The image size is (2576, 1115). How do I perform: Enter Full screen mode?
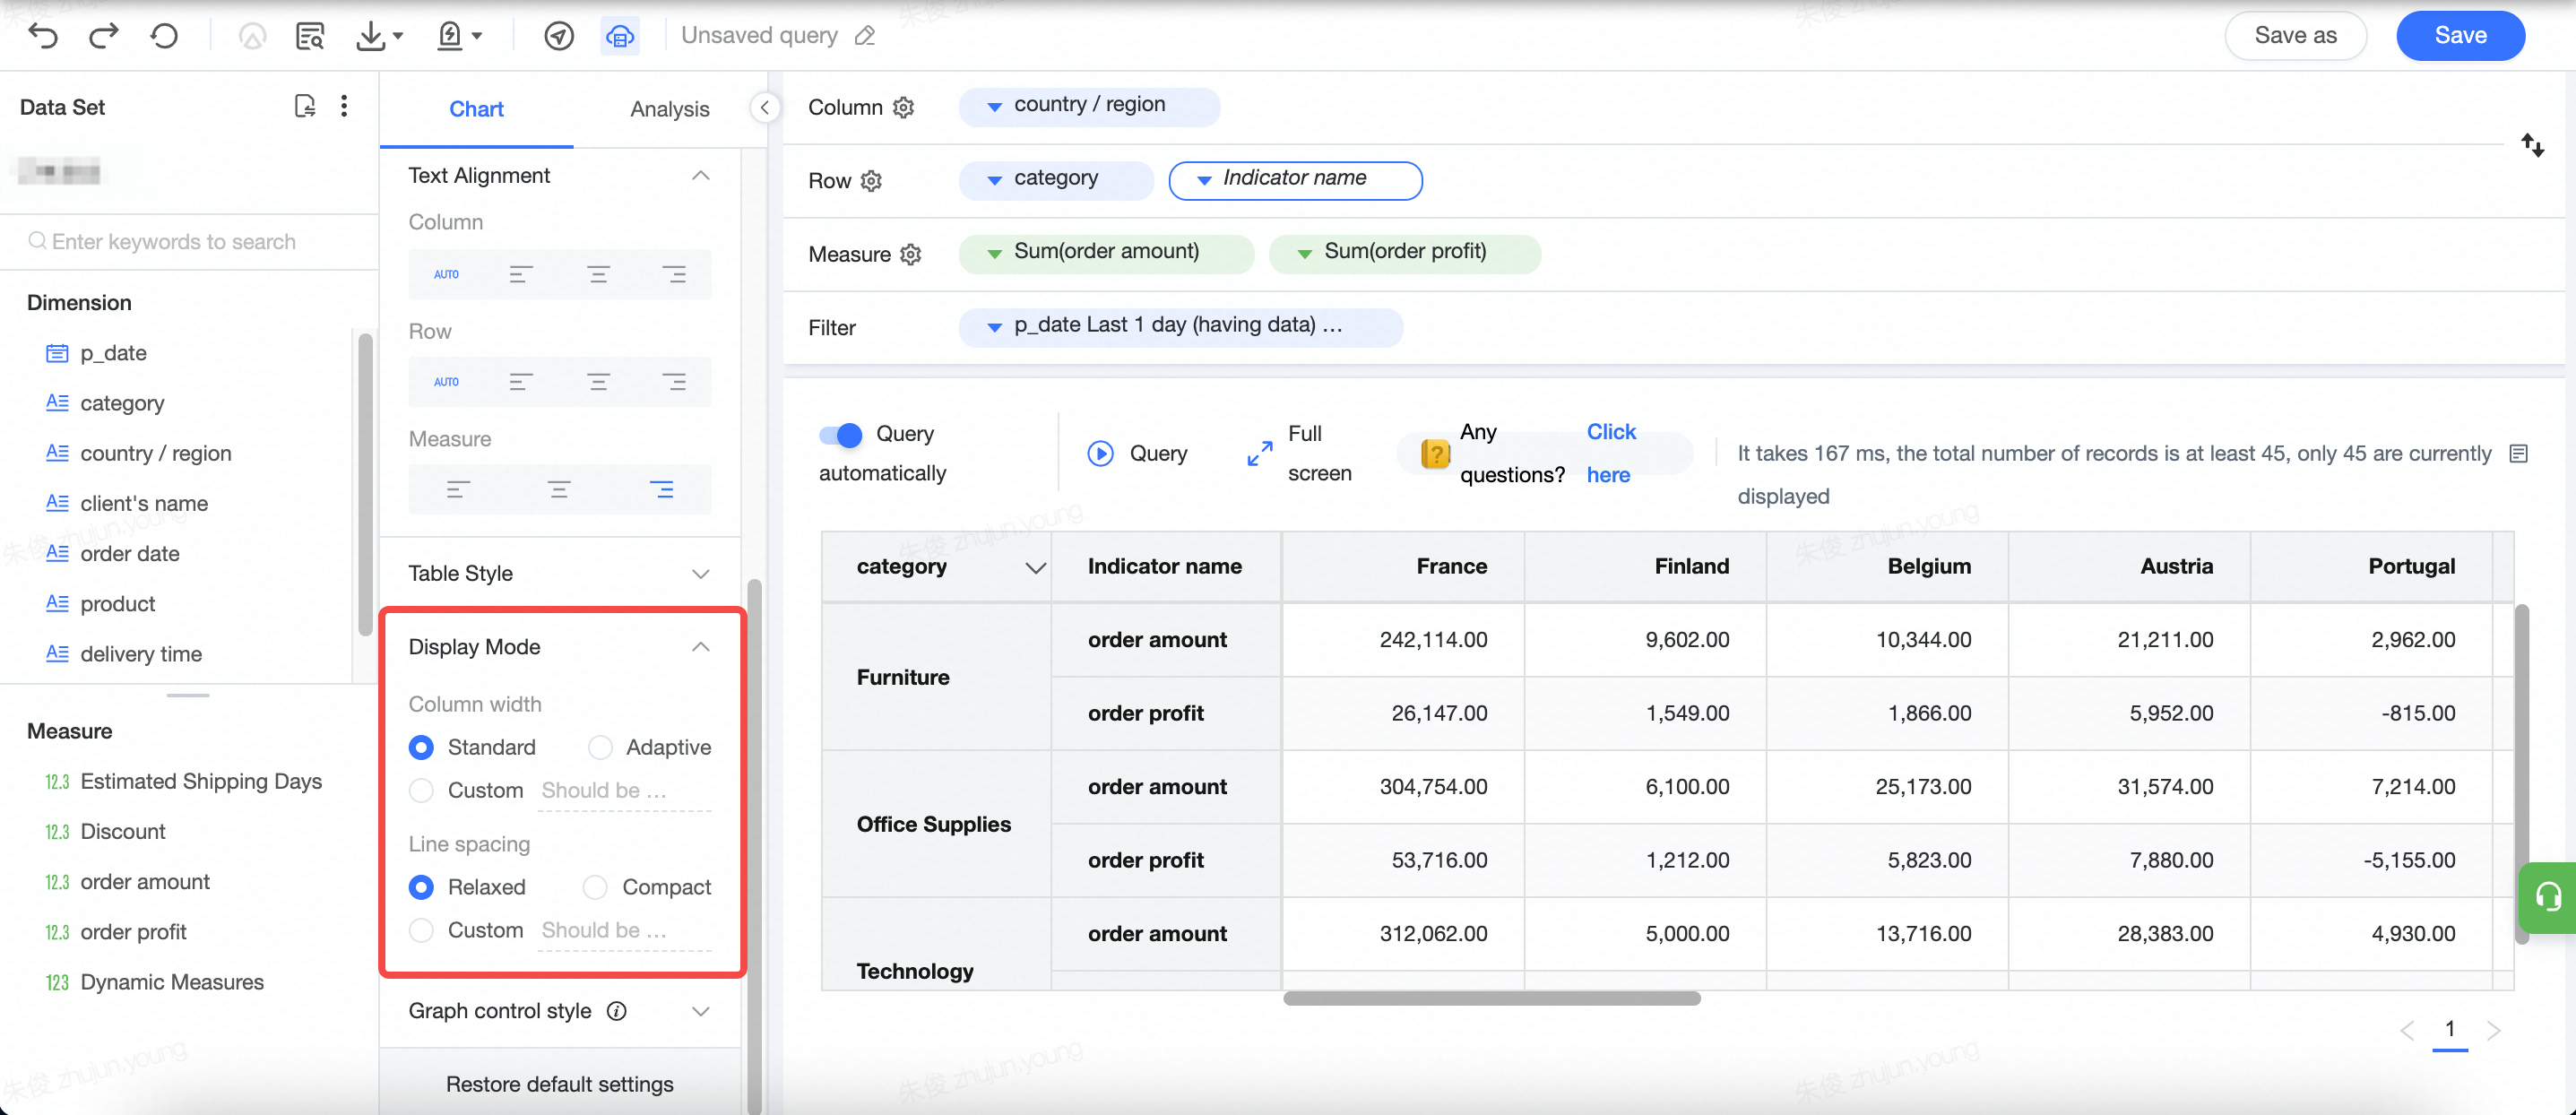tap(1259, 454)
